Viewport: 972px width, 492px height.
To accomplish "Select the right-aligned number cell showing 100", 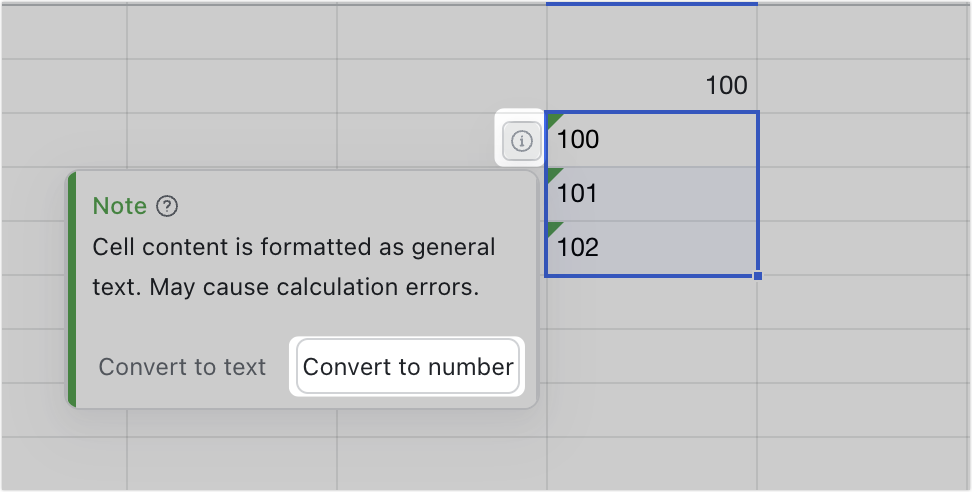I will 652,85.
